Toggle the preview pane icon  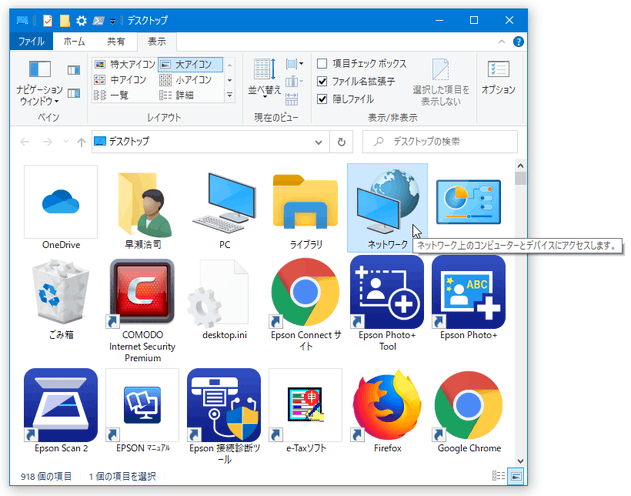pos(74,70)
